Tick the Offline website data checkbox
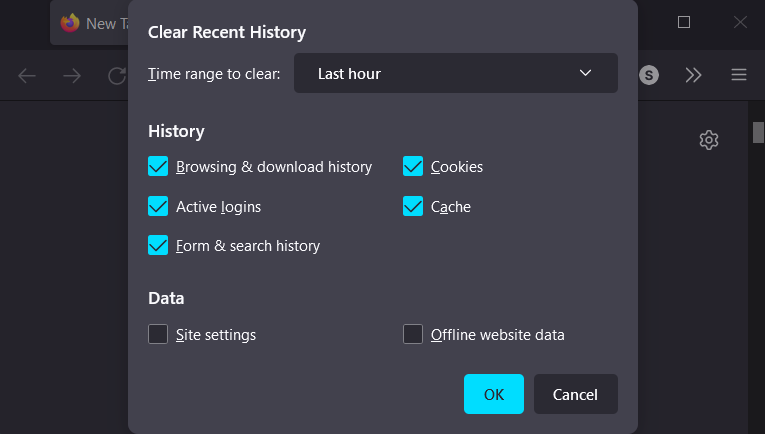The image size is (765, 434). click(x=413, y=334)
